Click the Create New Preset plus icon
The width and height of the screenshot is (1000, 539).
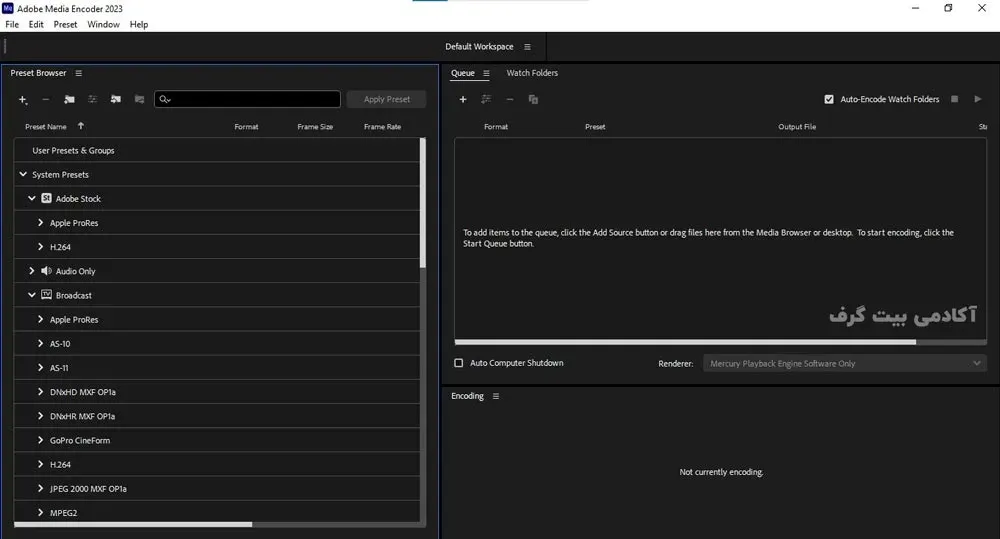[x=23, y=100]
